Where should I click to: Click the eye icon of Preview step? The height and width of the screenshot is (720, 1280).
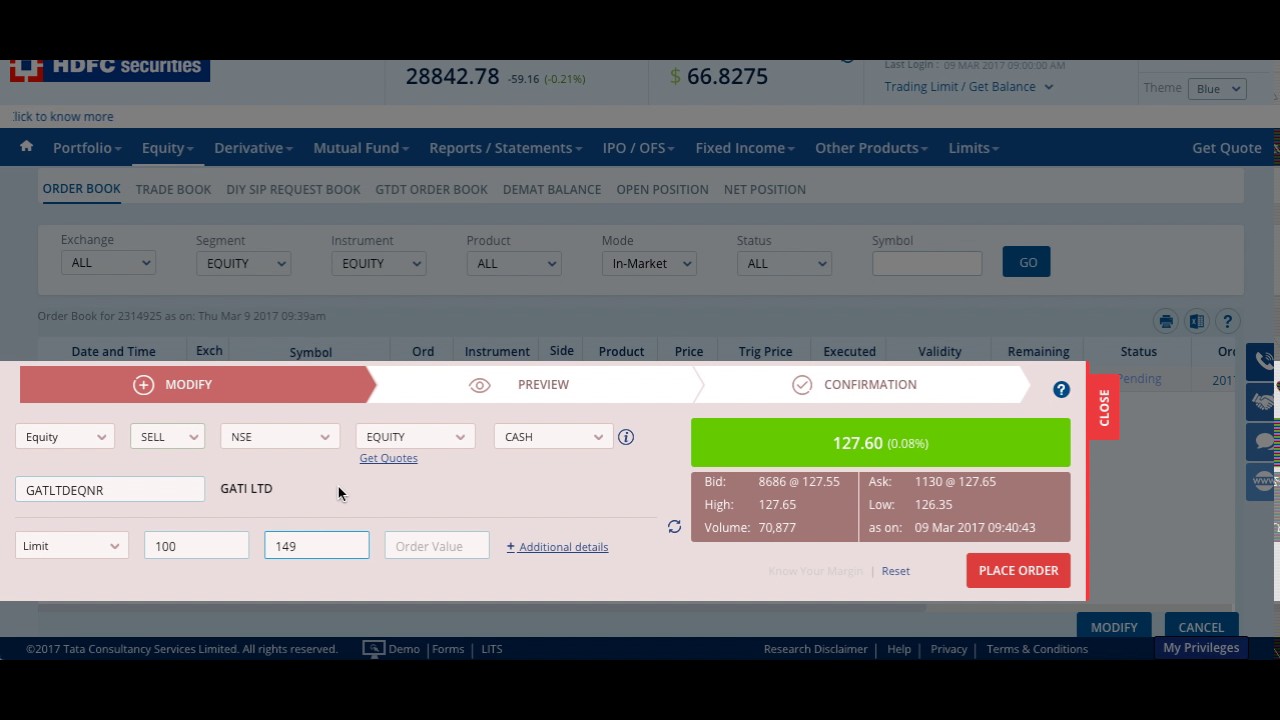tap(480, 385)
